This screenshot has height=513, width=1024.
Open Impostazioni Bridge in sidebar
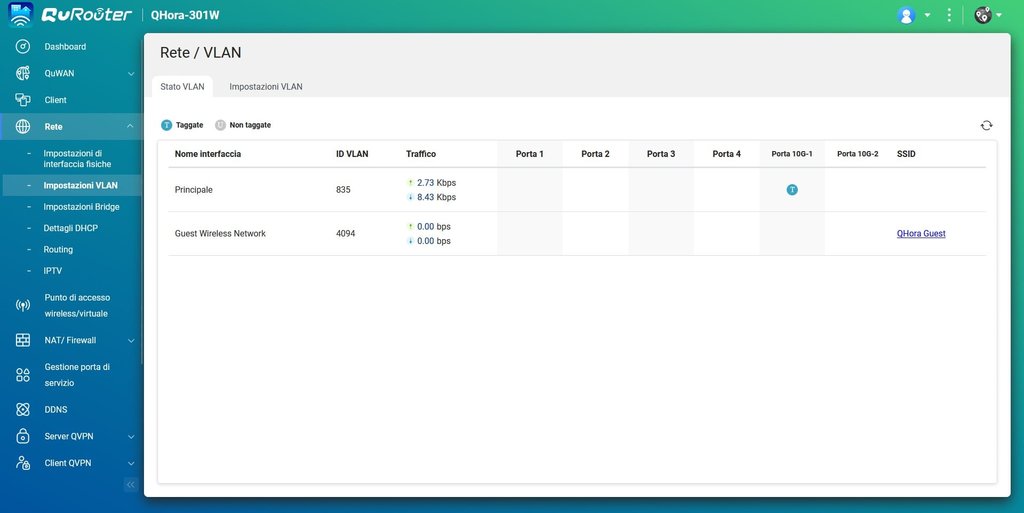pos(81,207)
